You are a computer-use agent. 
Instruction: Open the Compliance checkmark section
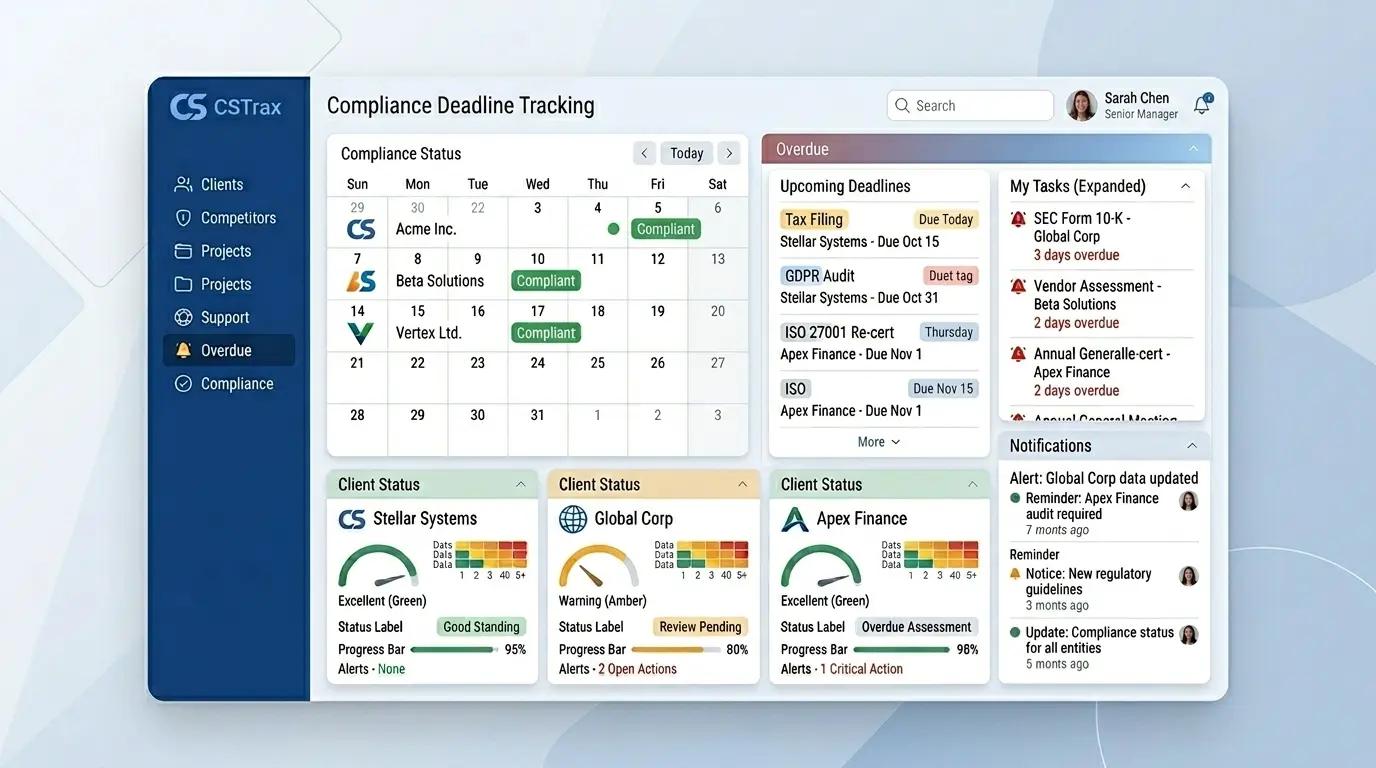pyautogui.click(x=183, y=383)
